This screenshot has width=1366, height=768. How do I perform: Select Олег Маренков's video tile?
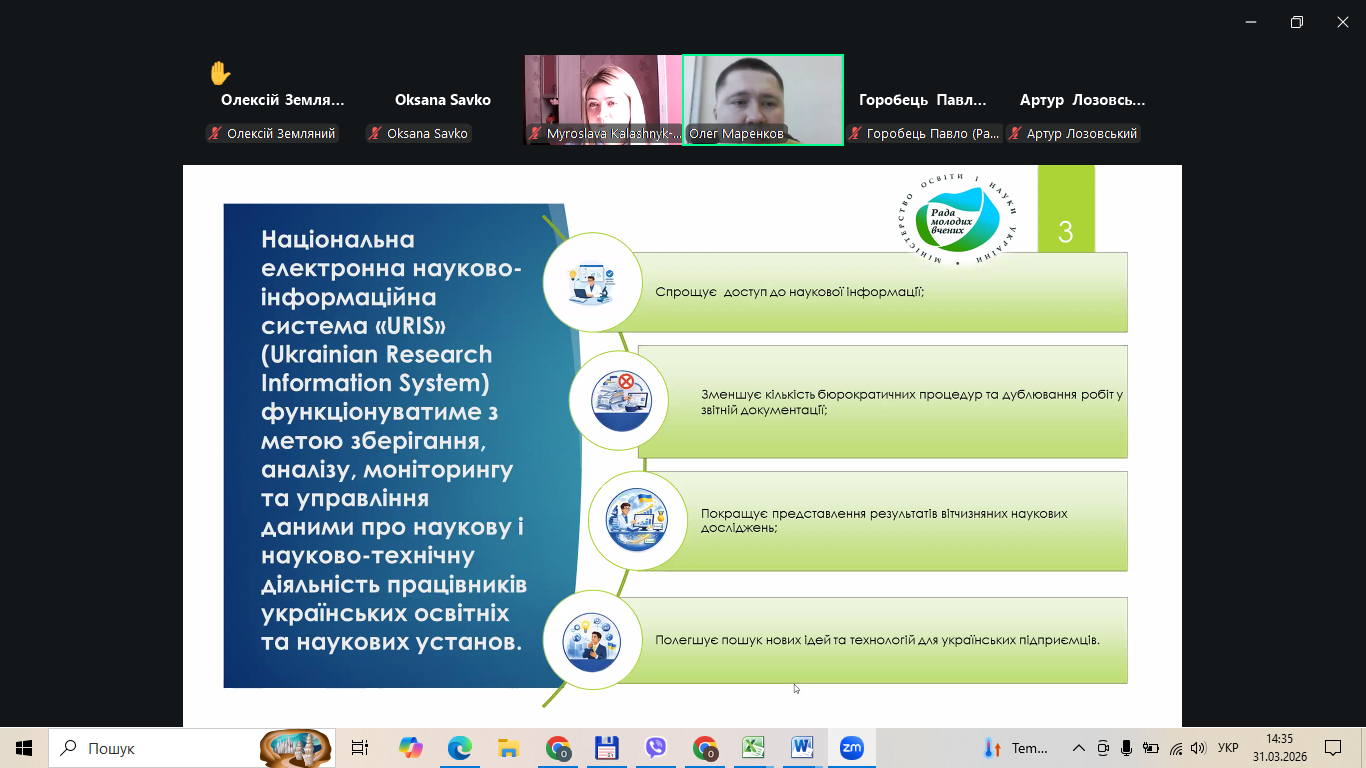click(x=763, y=100)
